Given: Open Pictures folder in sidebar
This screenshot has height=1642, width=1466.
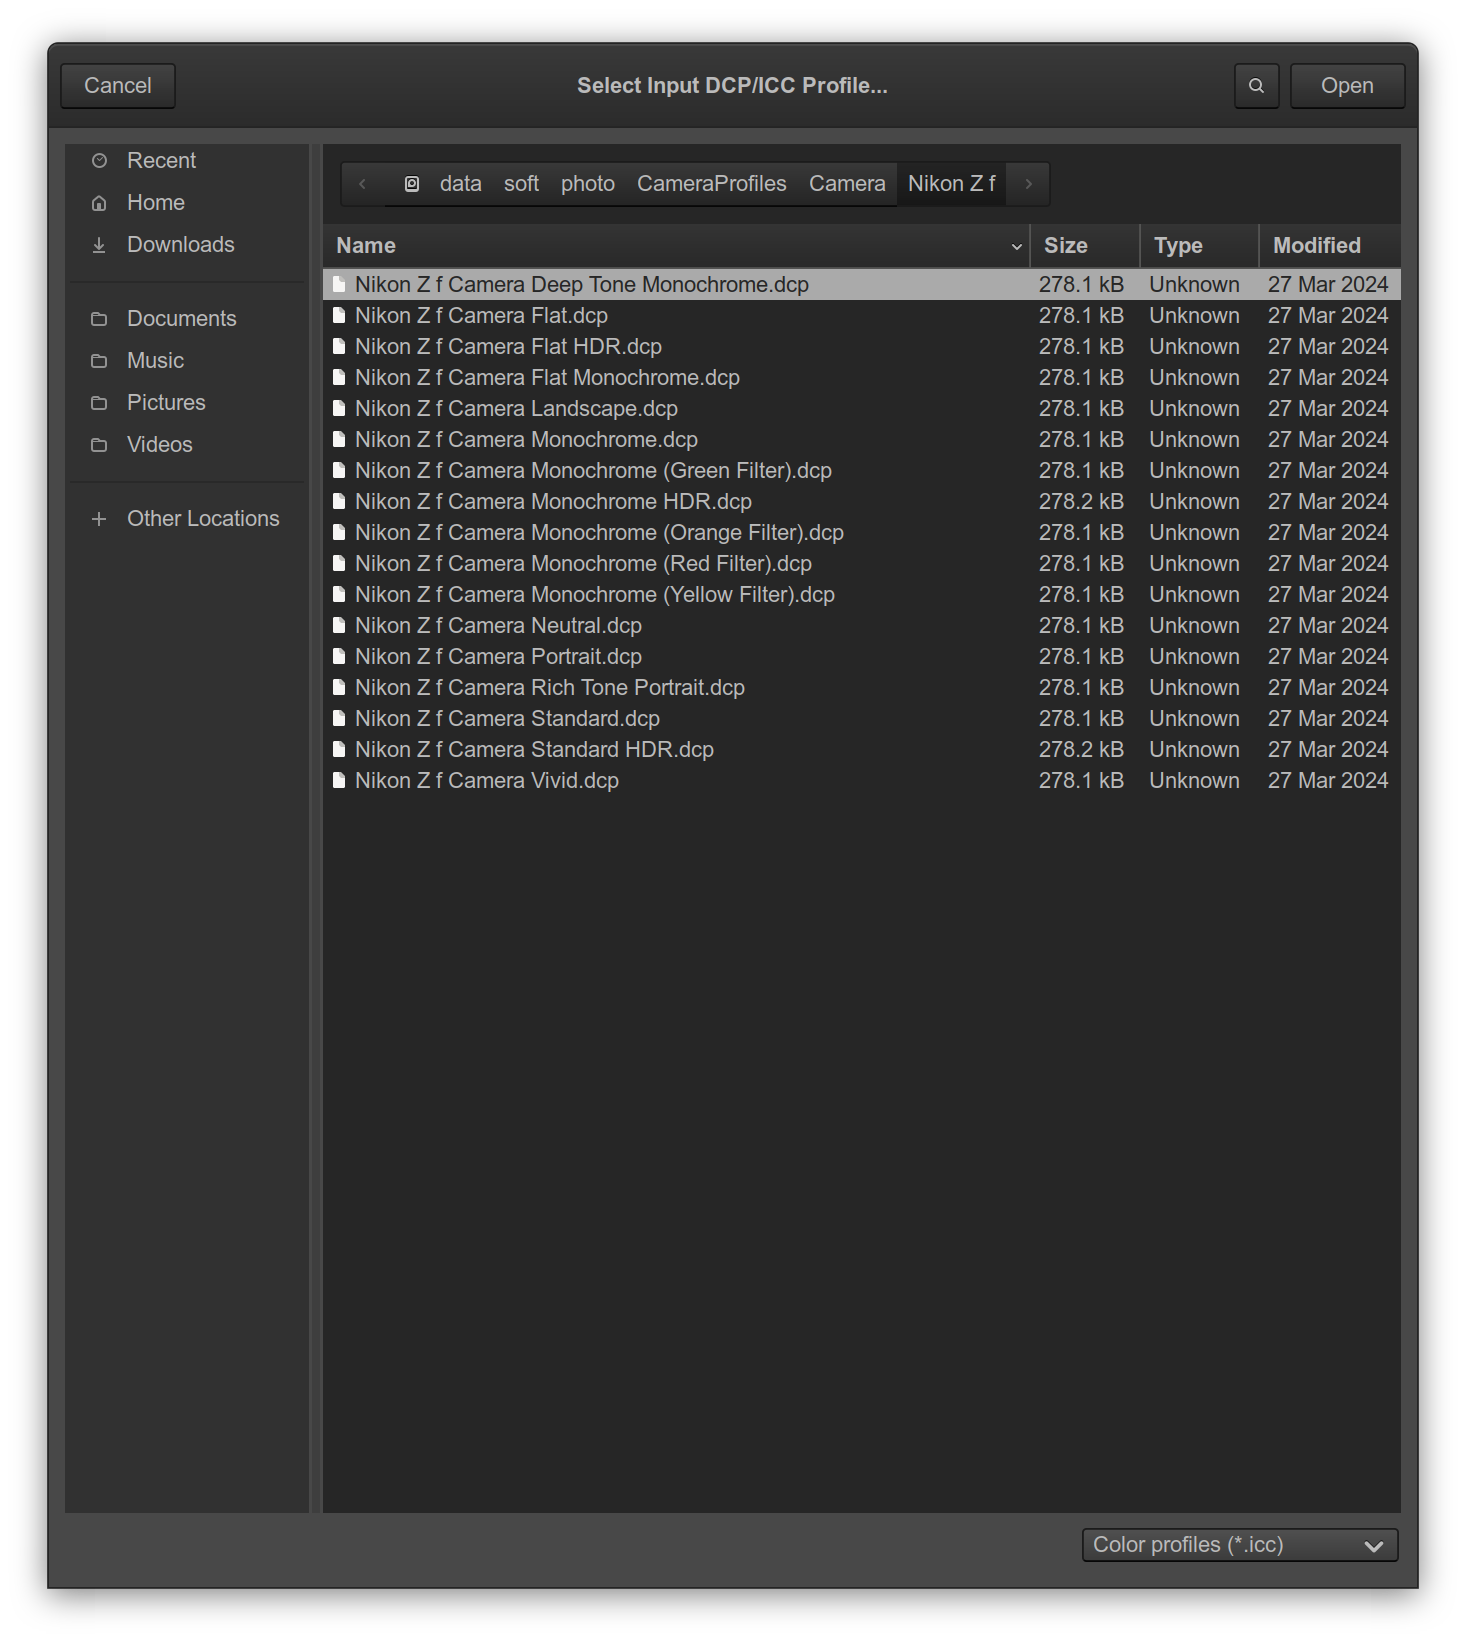Looking at the screenshot, I should point(166,403).
